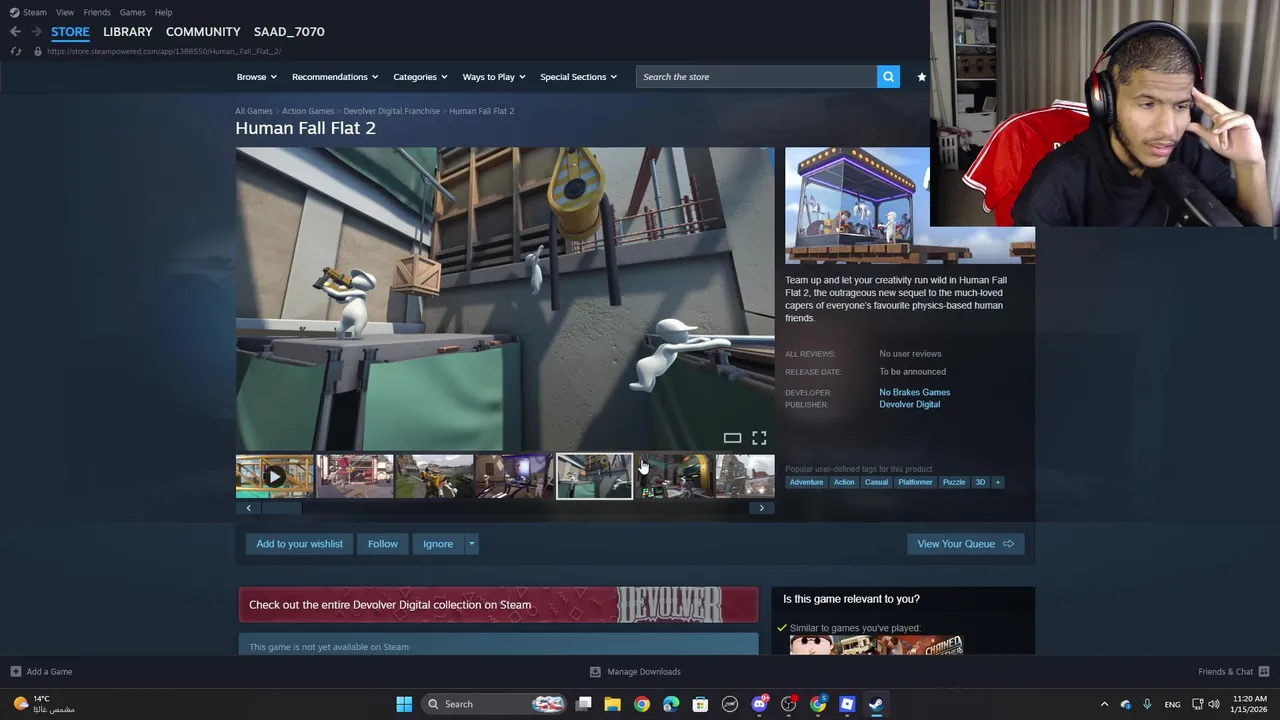1280x720 pixels.
Task: Click the Follow button
Action: (x=382, y=544)
